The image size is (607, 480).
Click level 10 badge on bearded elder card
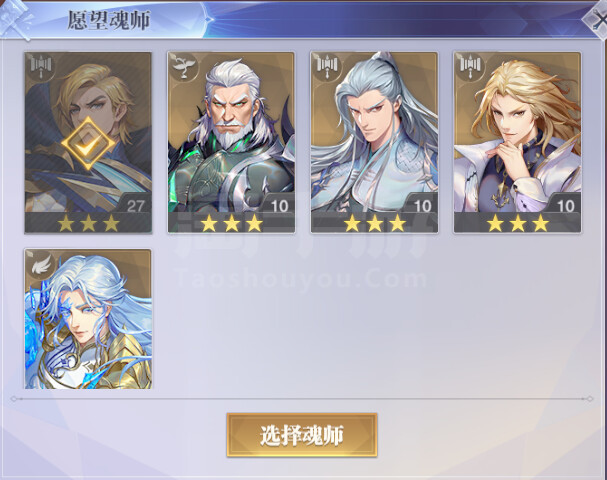[x=279, y=206]
